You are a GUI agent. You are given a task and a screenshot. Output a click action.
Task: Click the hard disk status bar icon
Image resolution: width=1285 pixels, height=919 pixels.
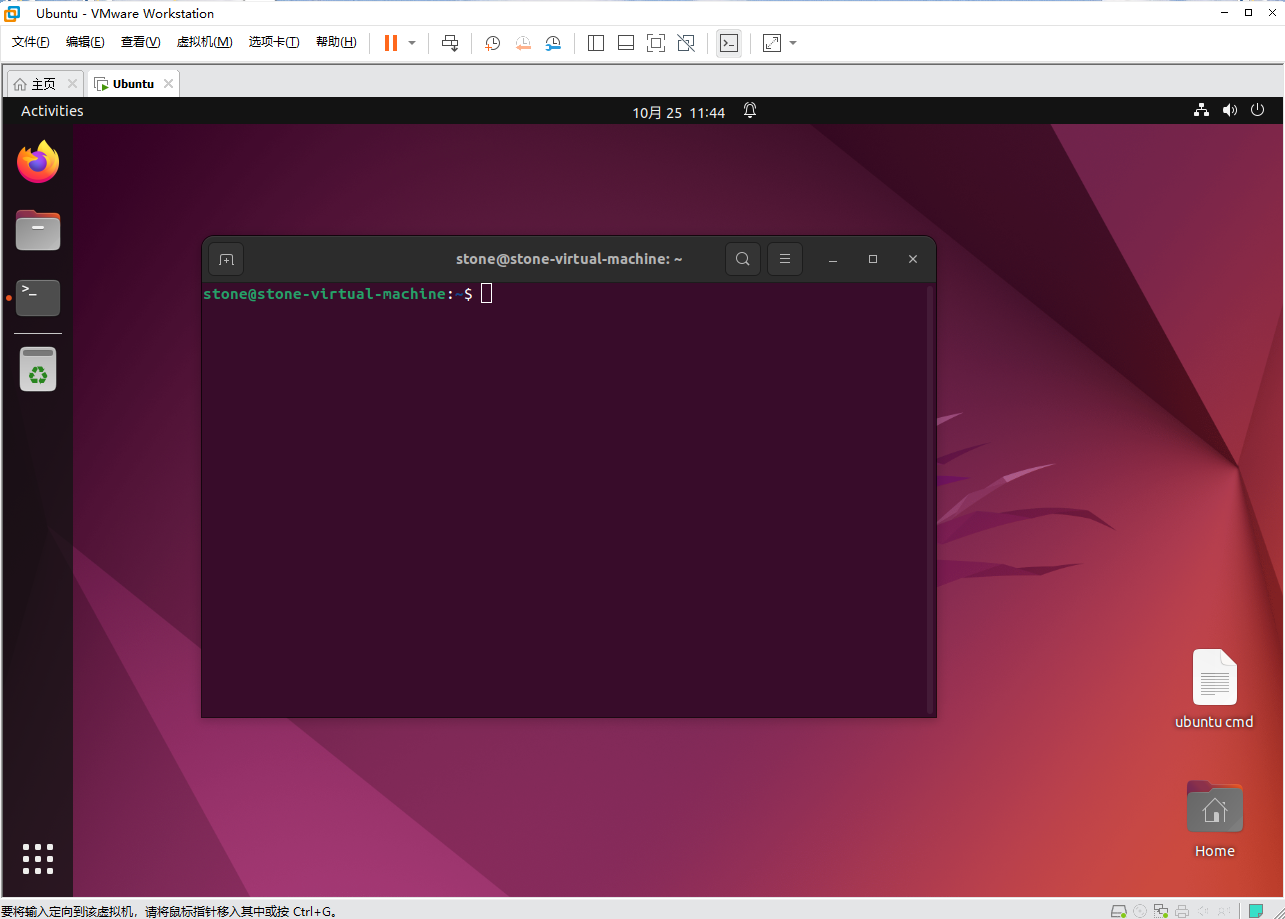[x=1119, y=911]
